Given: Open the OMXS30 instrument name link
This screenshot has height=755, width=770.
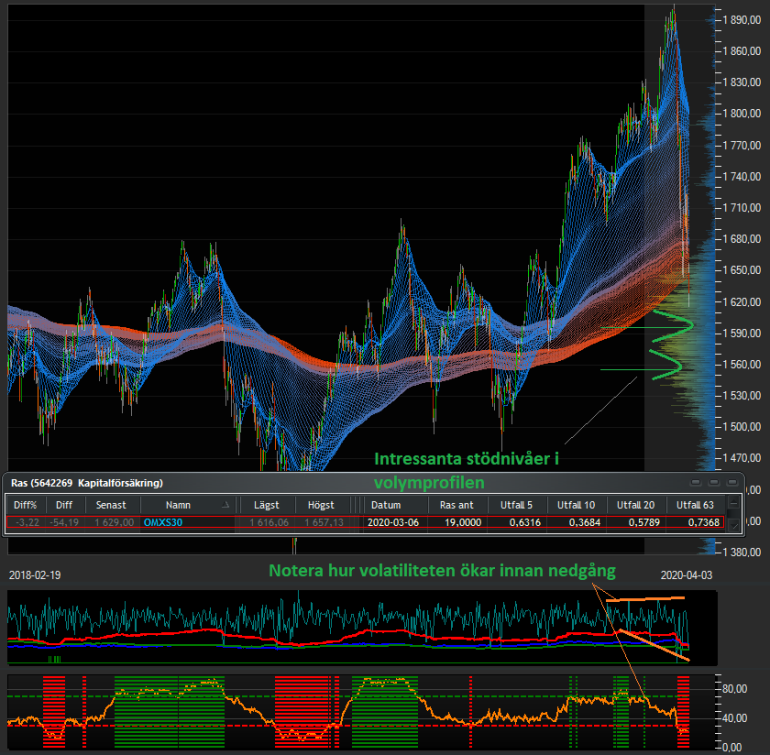Looking at the screenshot, I should coord(163,522).
